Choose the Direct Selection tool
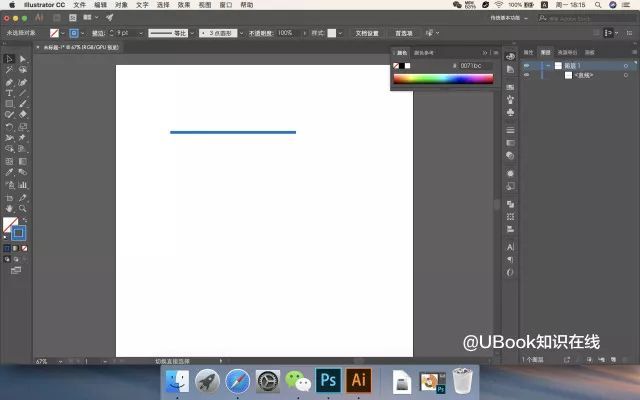This screenshot has width=640, height=400. click(x=22, y=59)
